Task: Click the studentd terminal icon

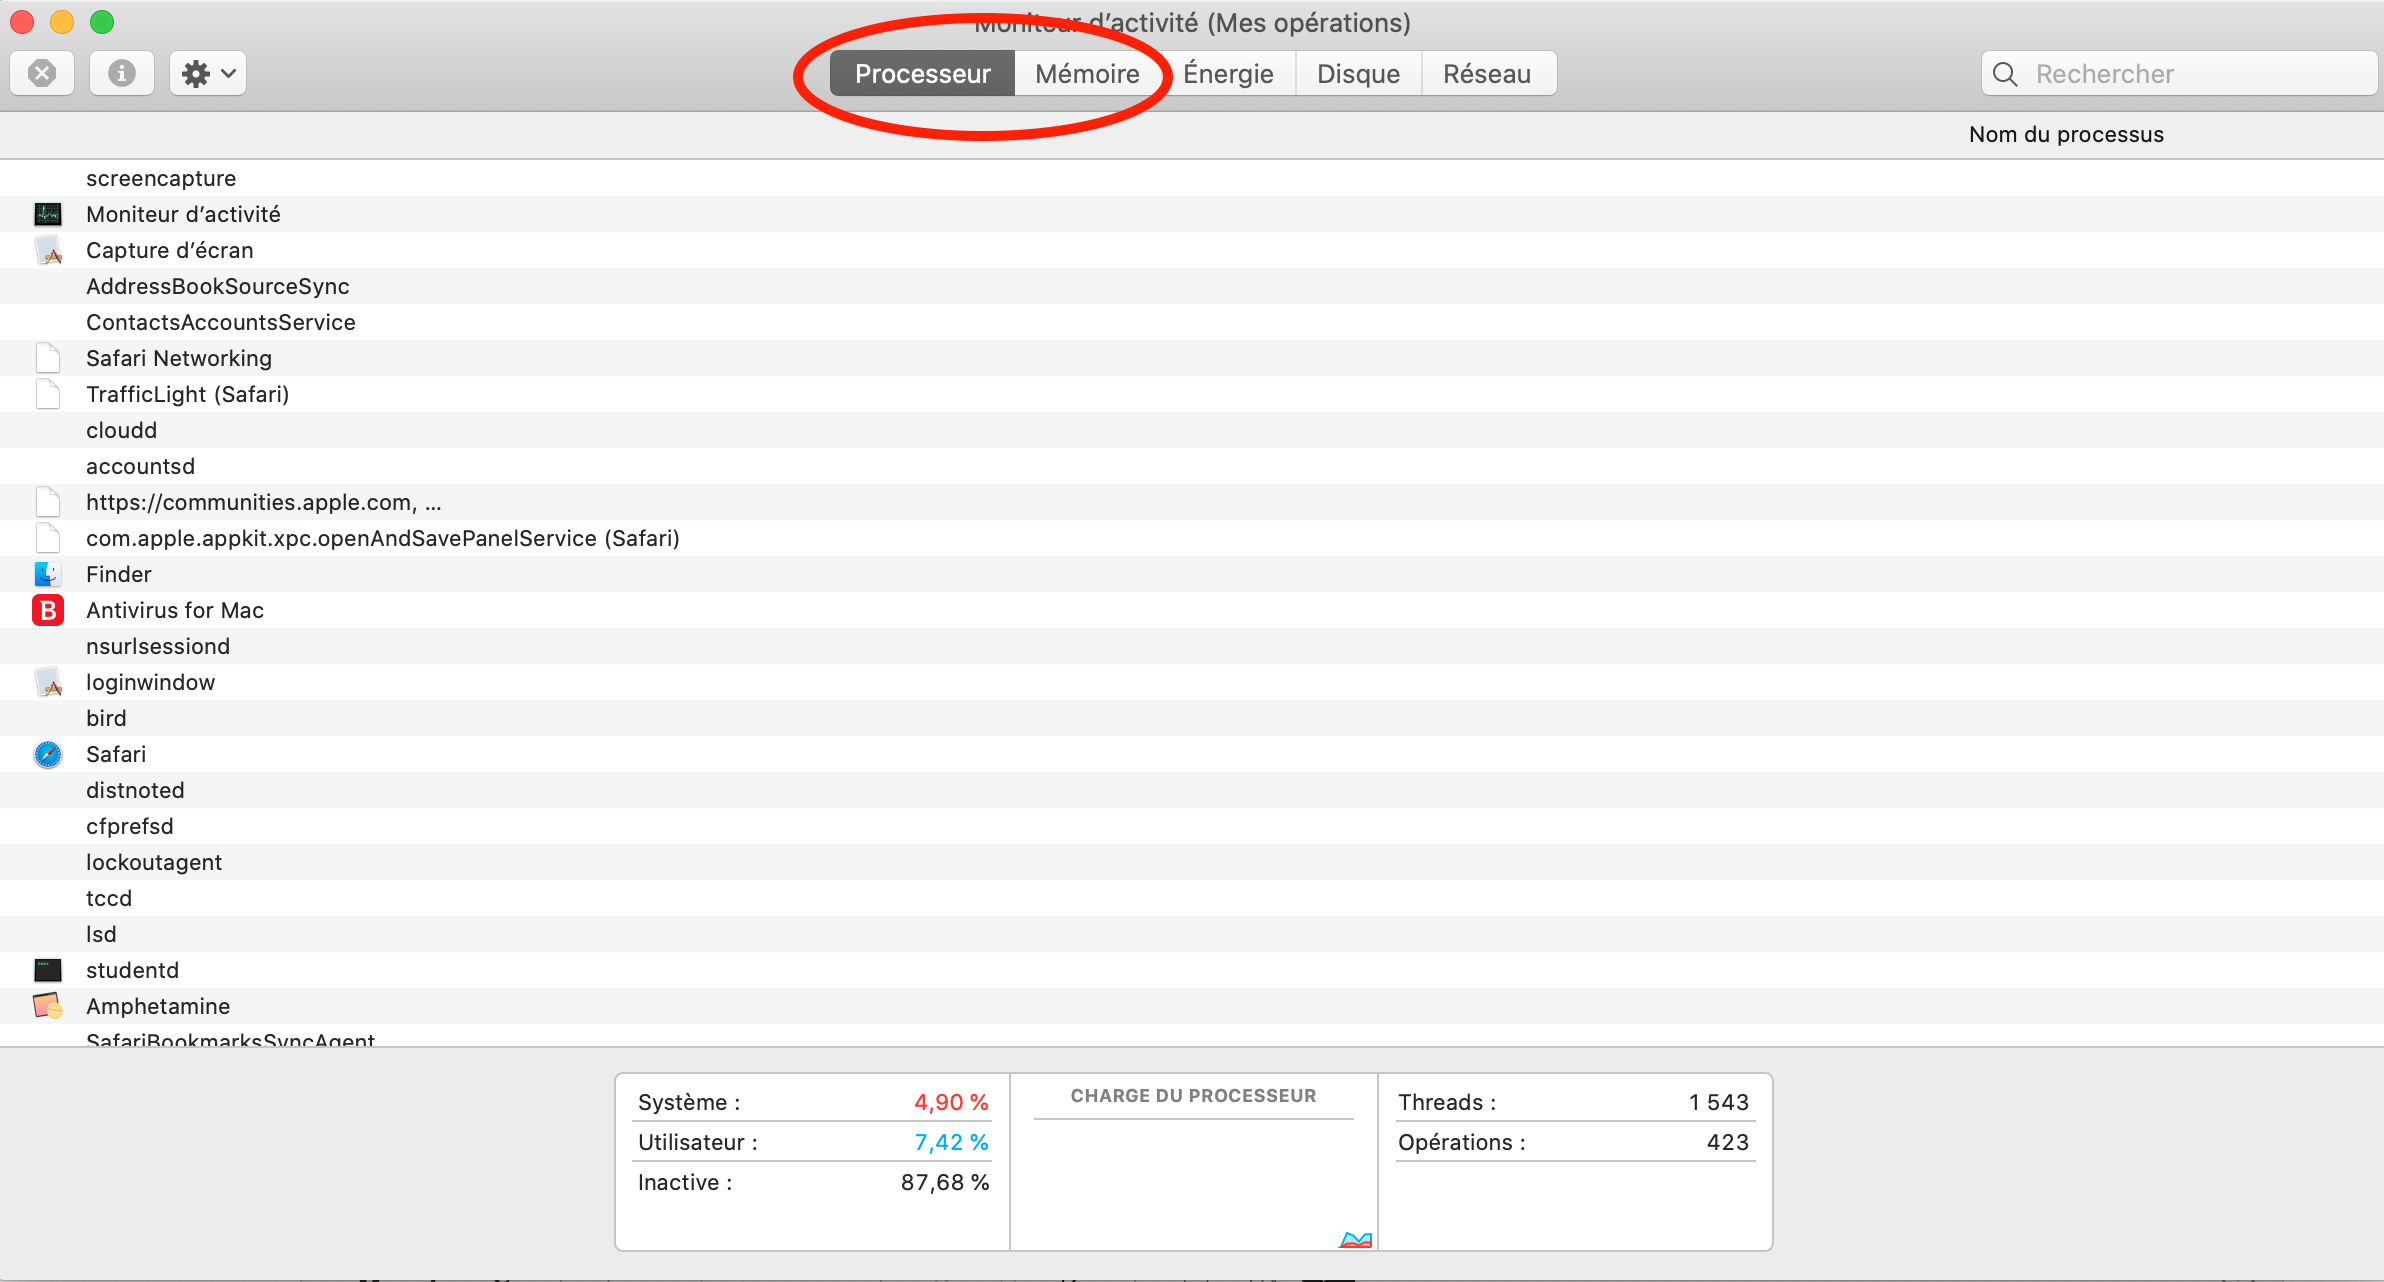Action: (48, 970)
